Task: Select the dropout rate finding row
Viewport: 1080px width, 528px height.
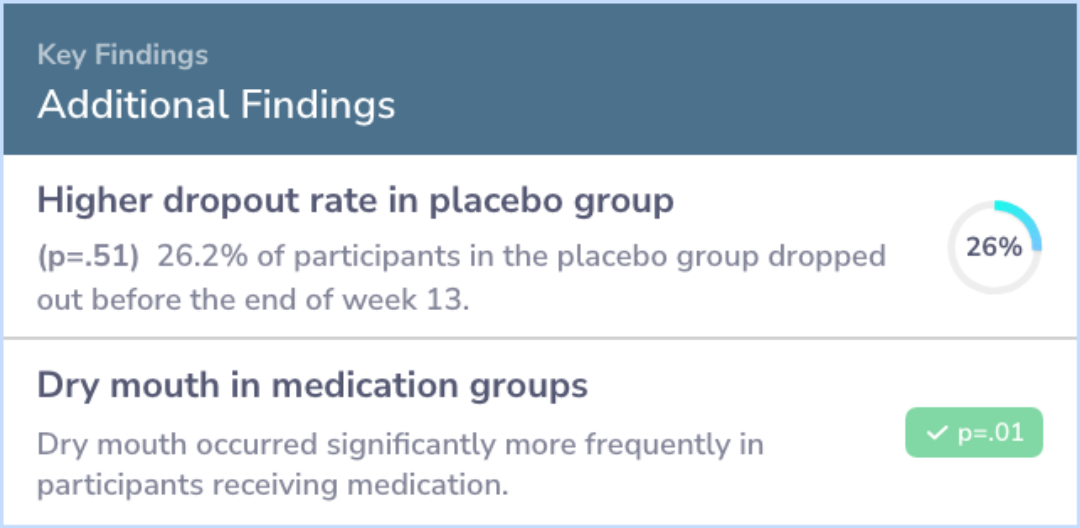Action: (x=540, y=246)
